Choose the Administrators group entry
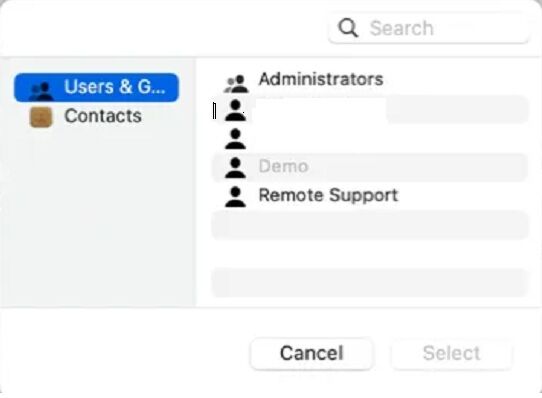The height and width of the screenshot is (398, 542). (370, 80)
